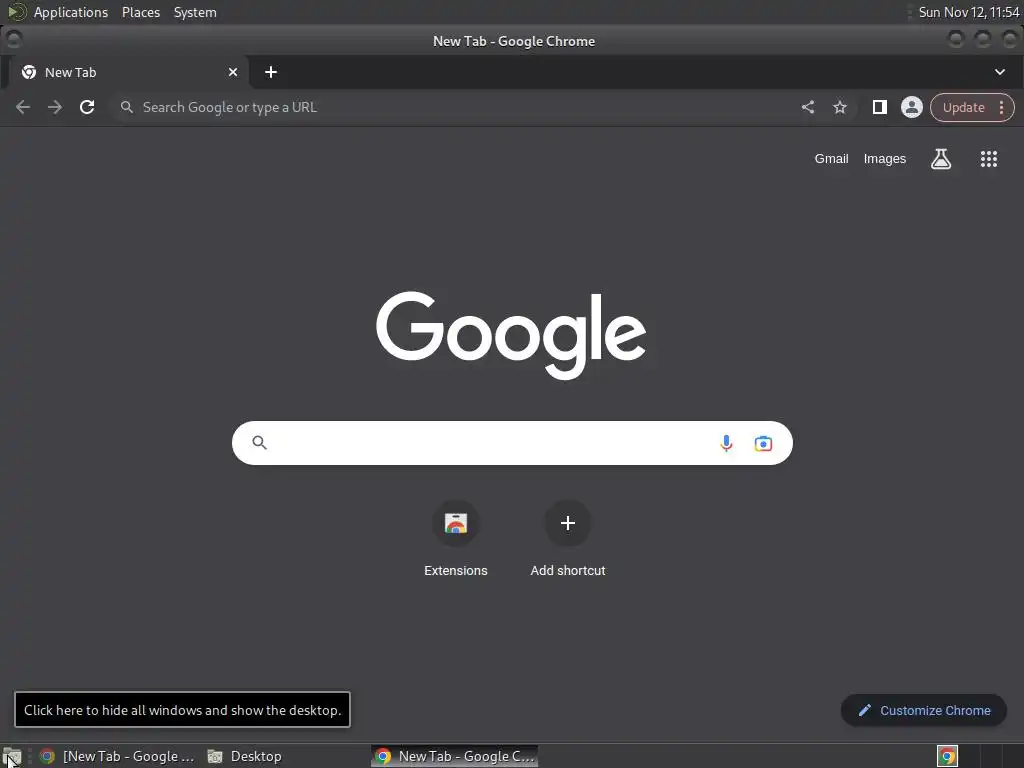Open the Applications menu
The image size is (1024, 768).
coord(71,12)
